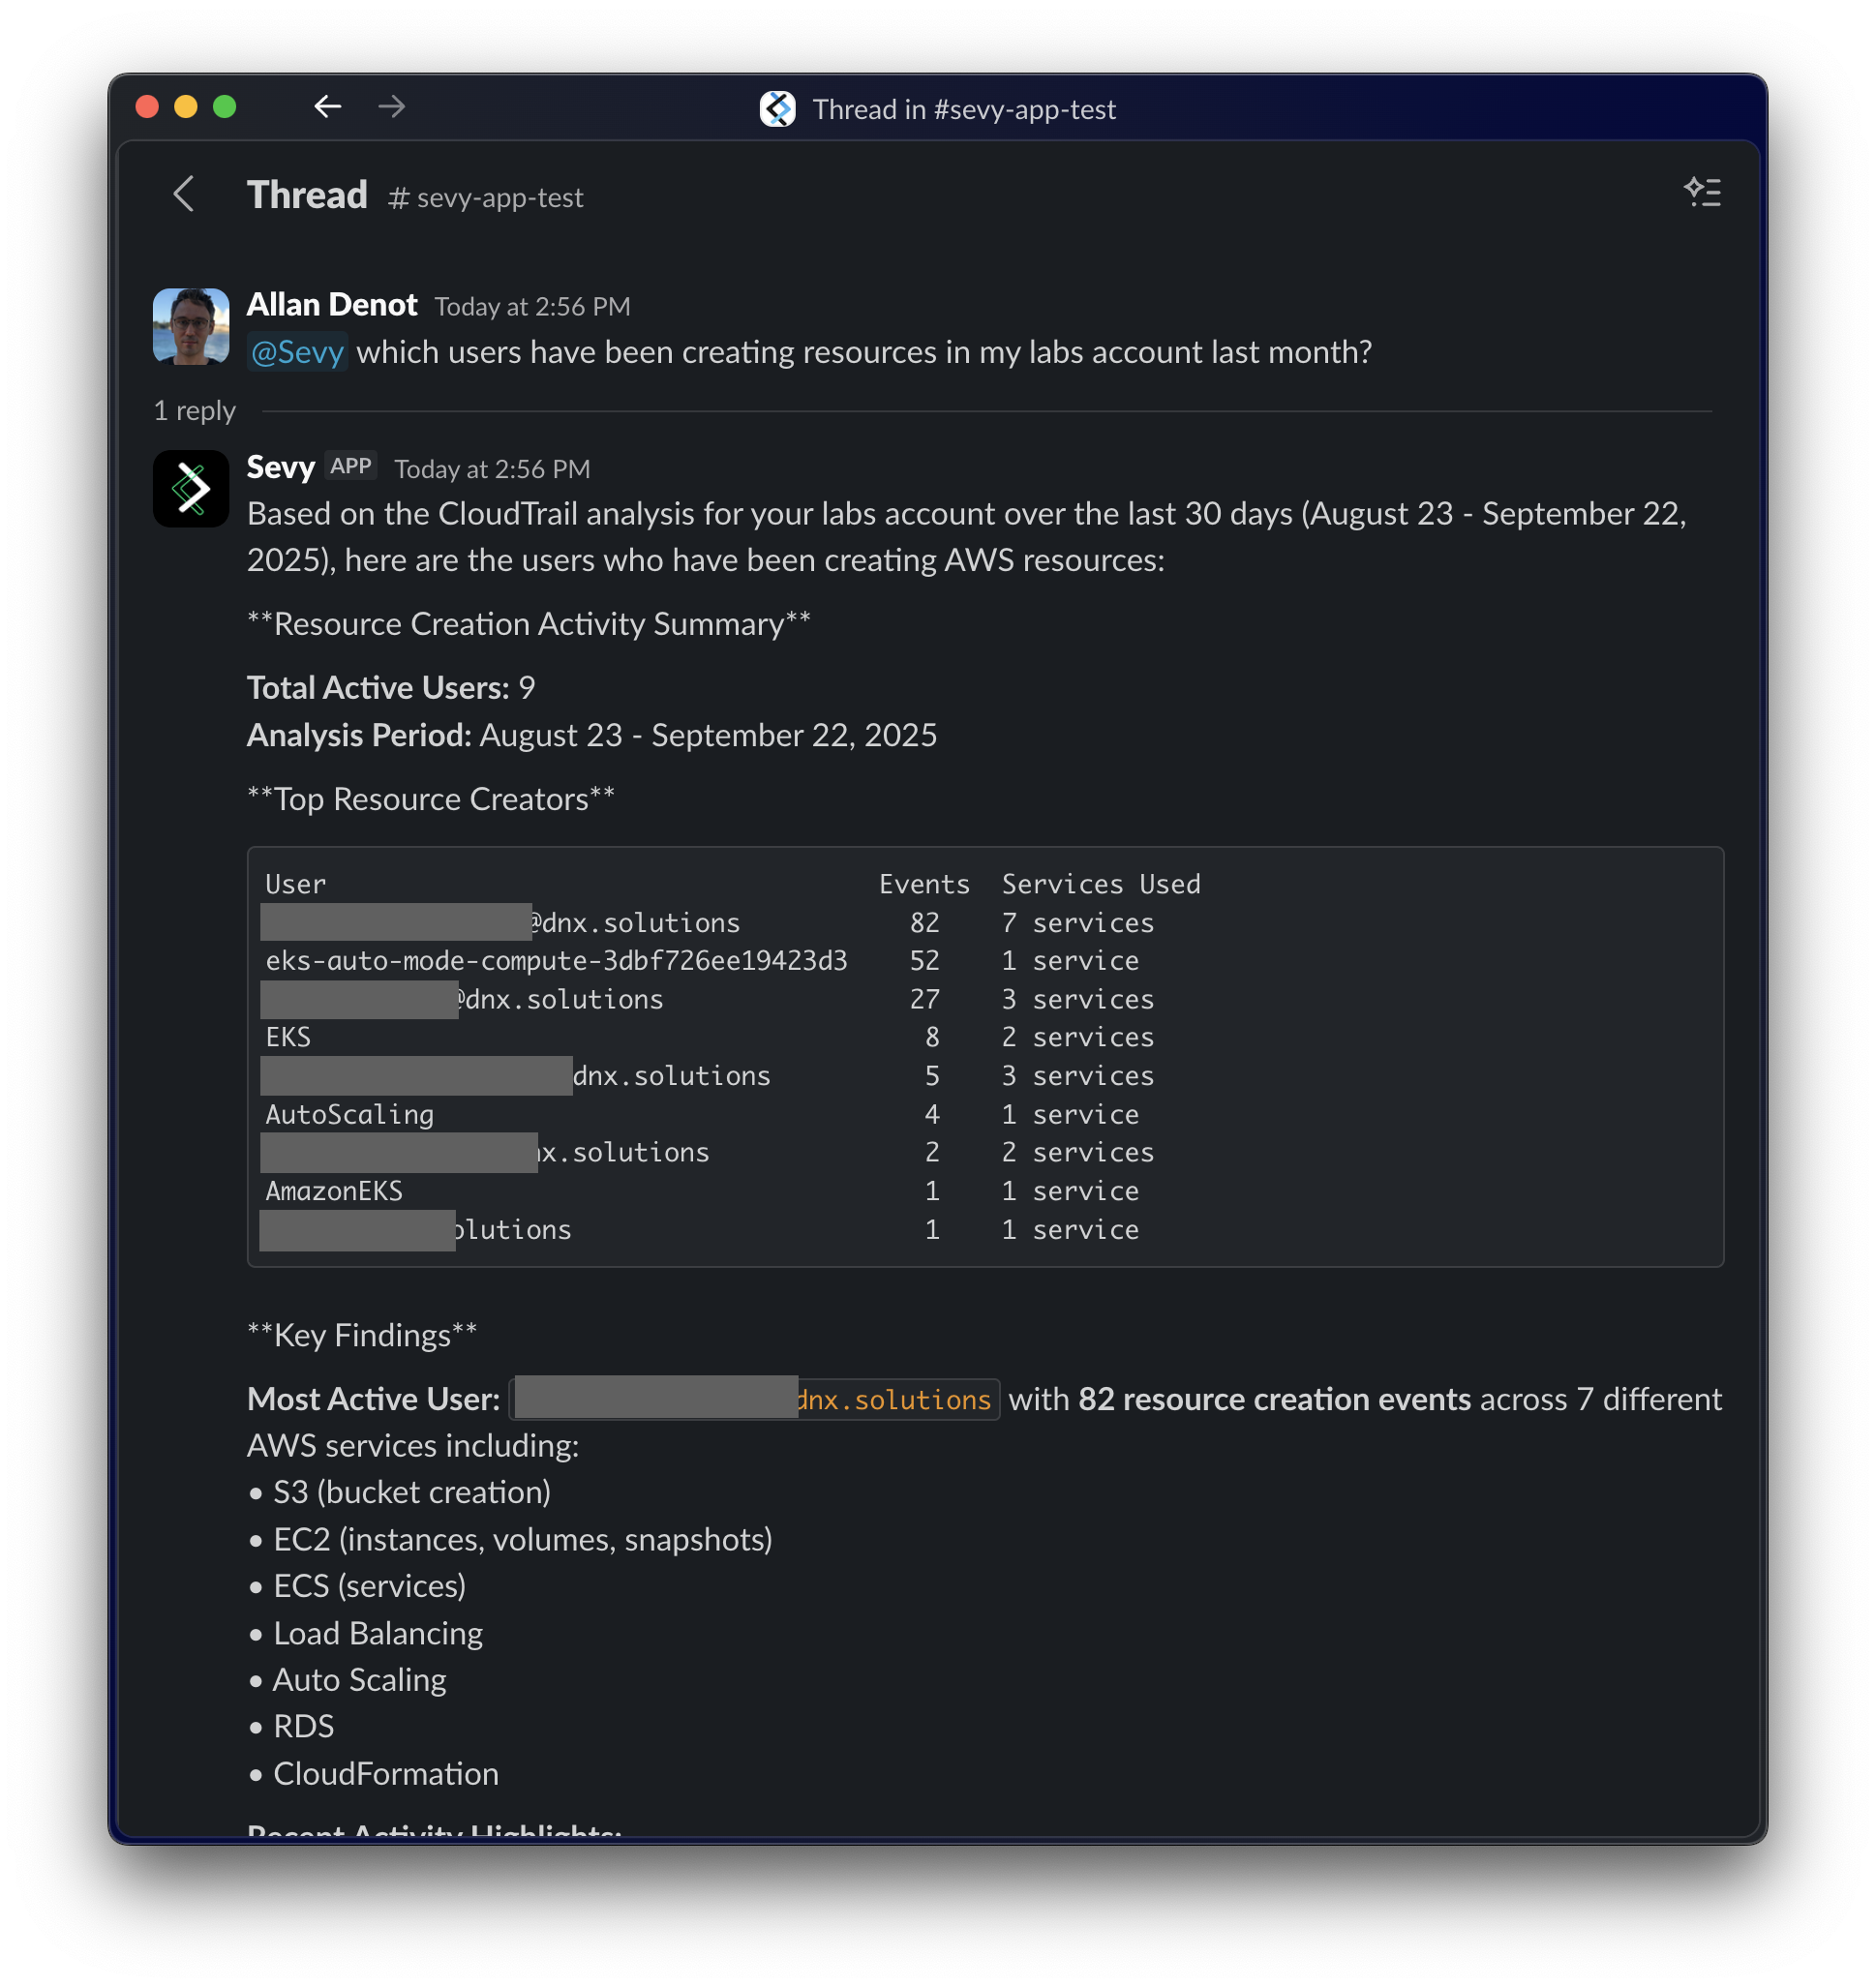Viewport: 1876px width, 1988px height.
Task: Click Allan Denot's profile avatar
Action: [x=191, y=327]
